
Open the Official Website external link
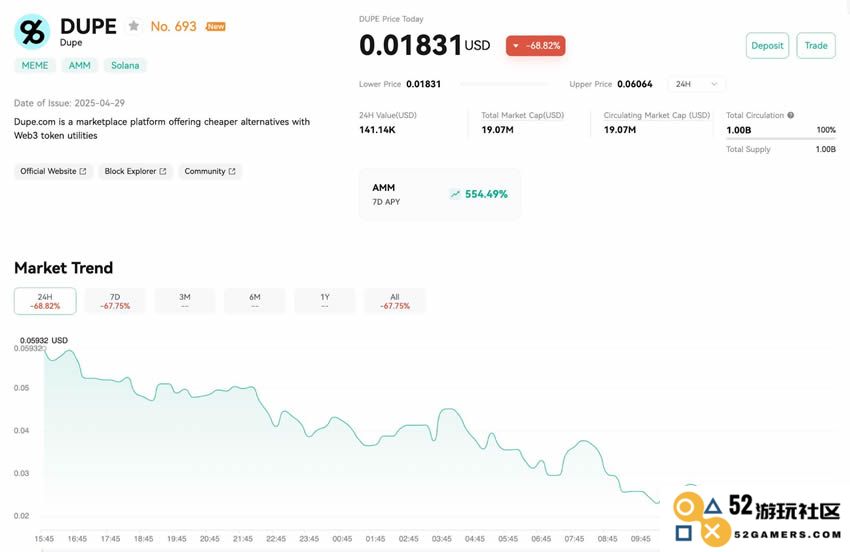click(53, 171)
